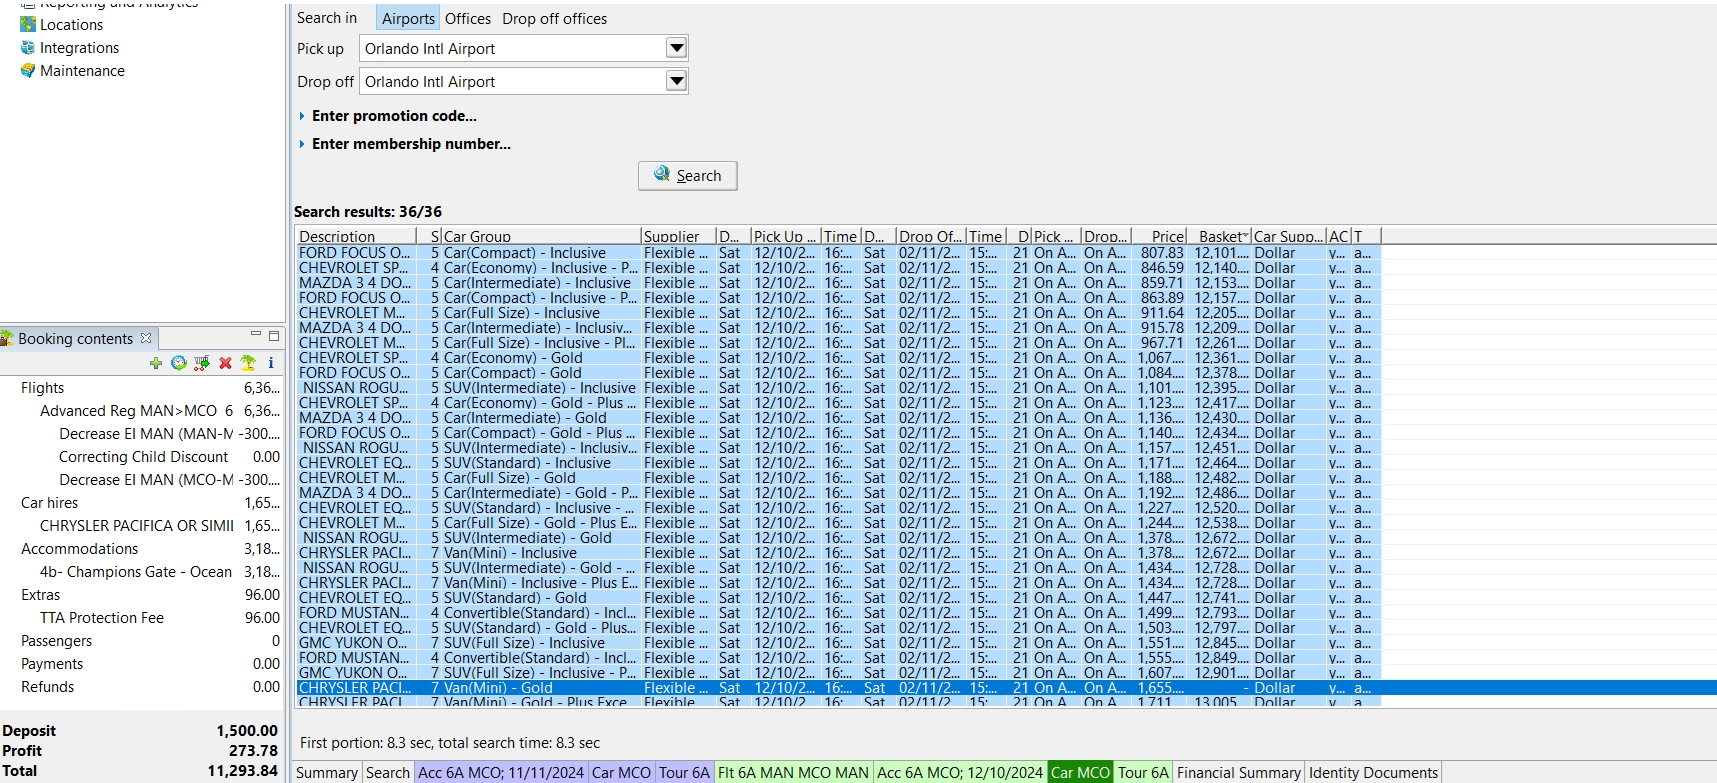
Task: Open Integrations in the navigation tree
Action: coord(79,47)
